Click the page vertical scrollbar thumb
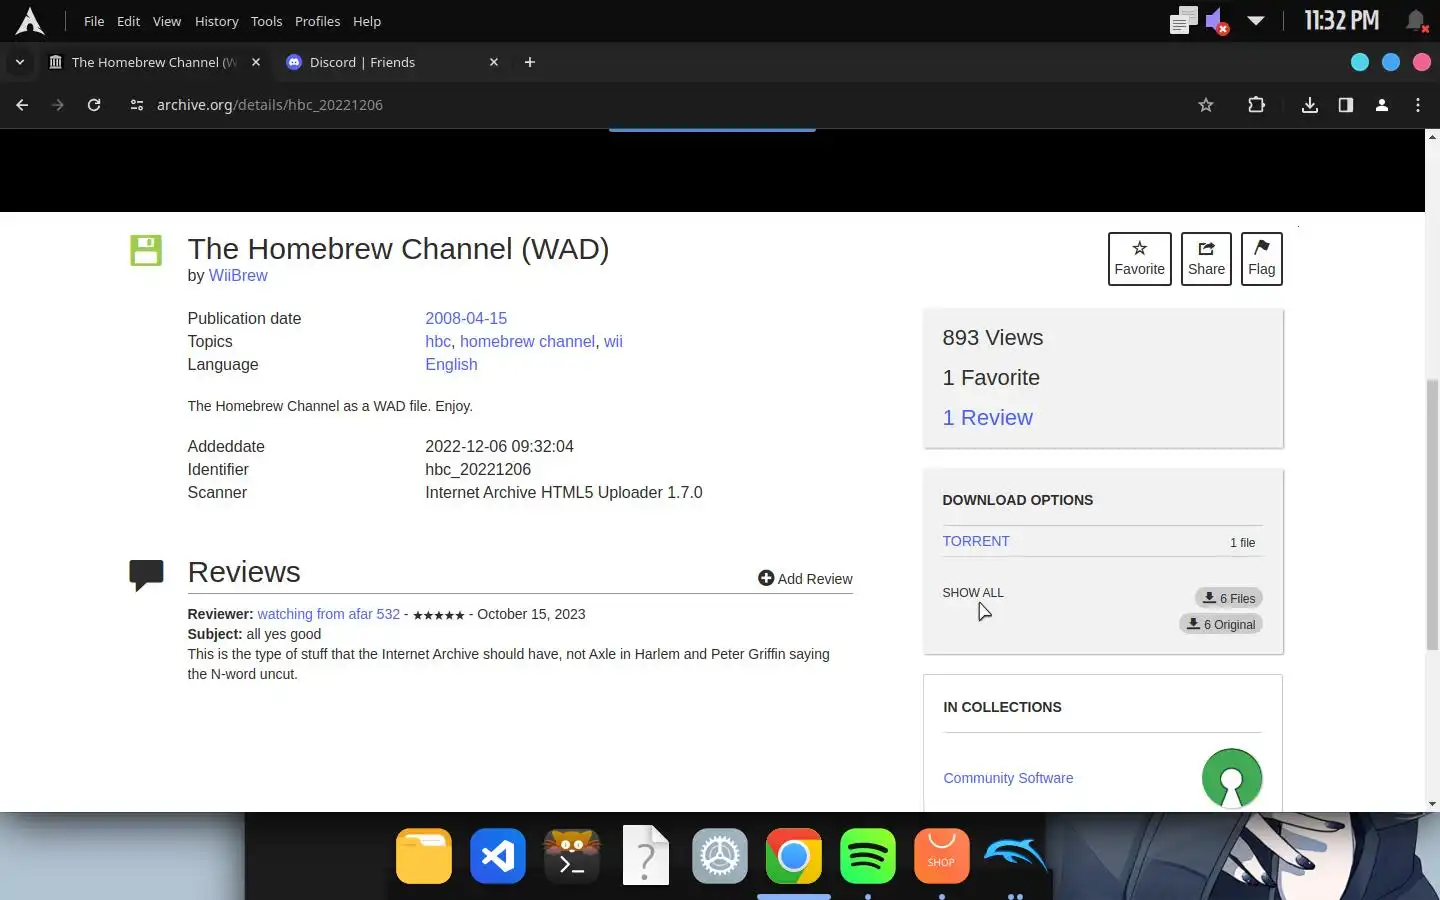 [x=1432, y=515]
